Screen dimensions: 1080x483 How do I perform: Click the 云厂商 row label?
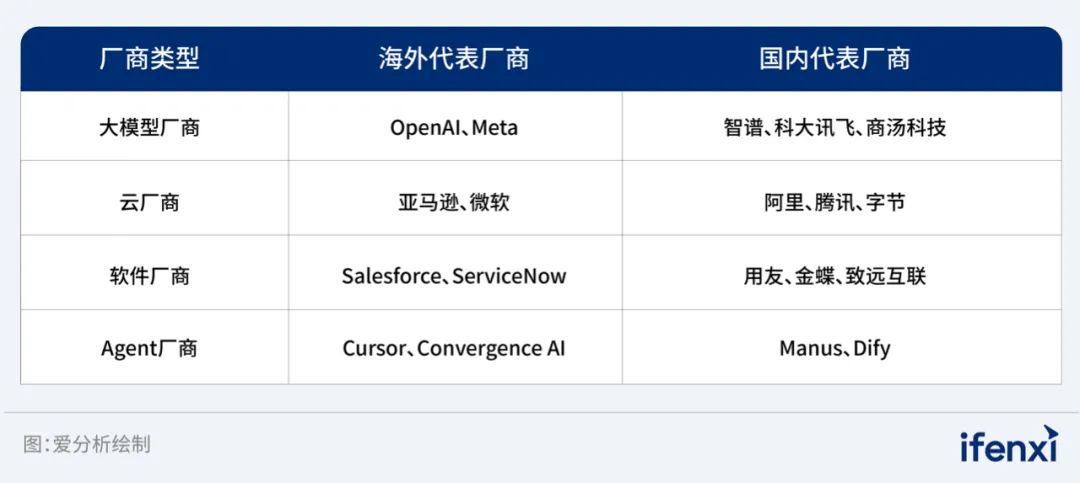tap(149, 202)
